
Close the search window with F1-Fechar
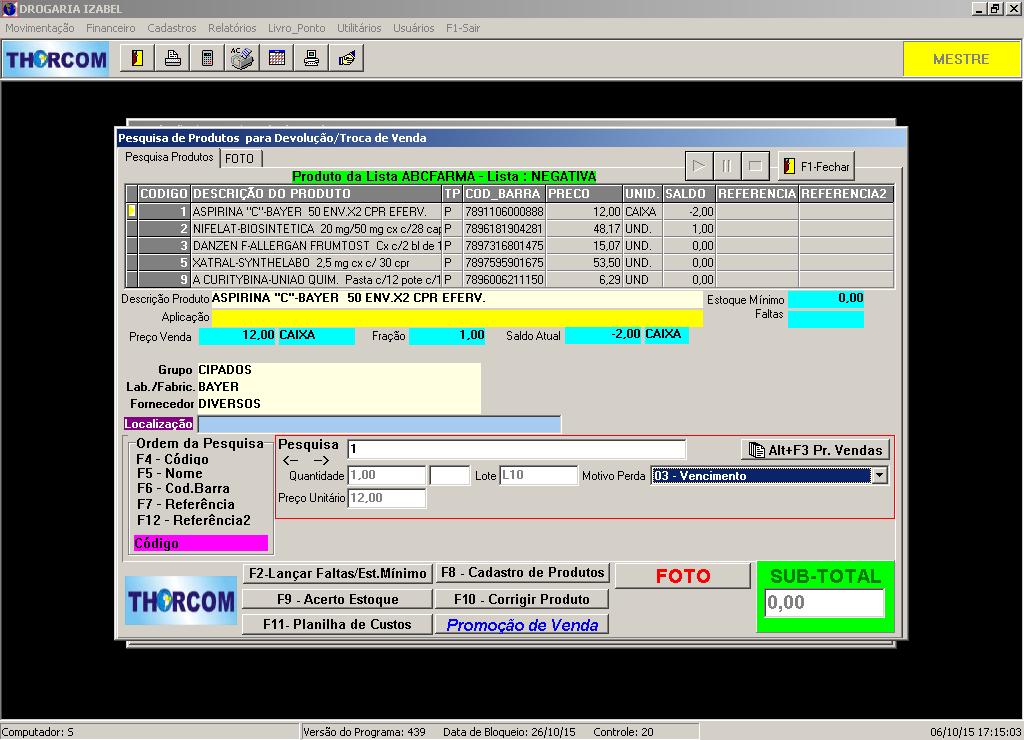[x=816, y=167]
